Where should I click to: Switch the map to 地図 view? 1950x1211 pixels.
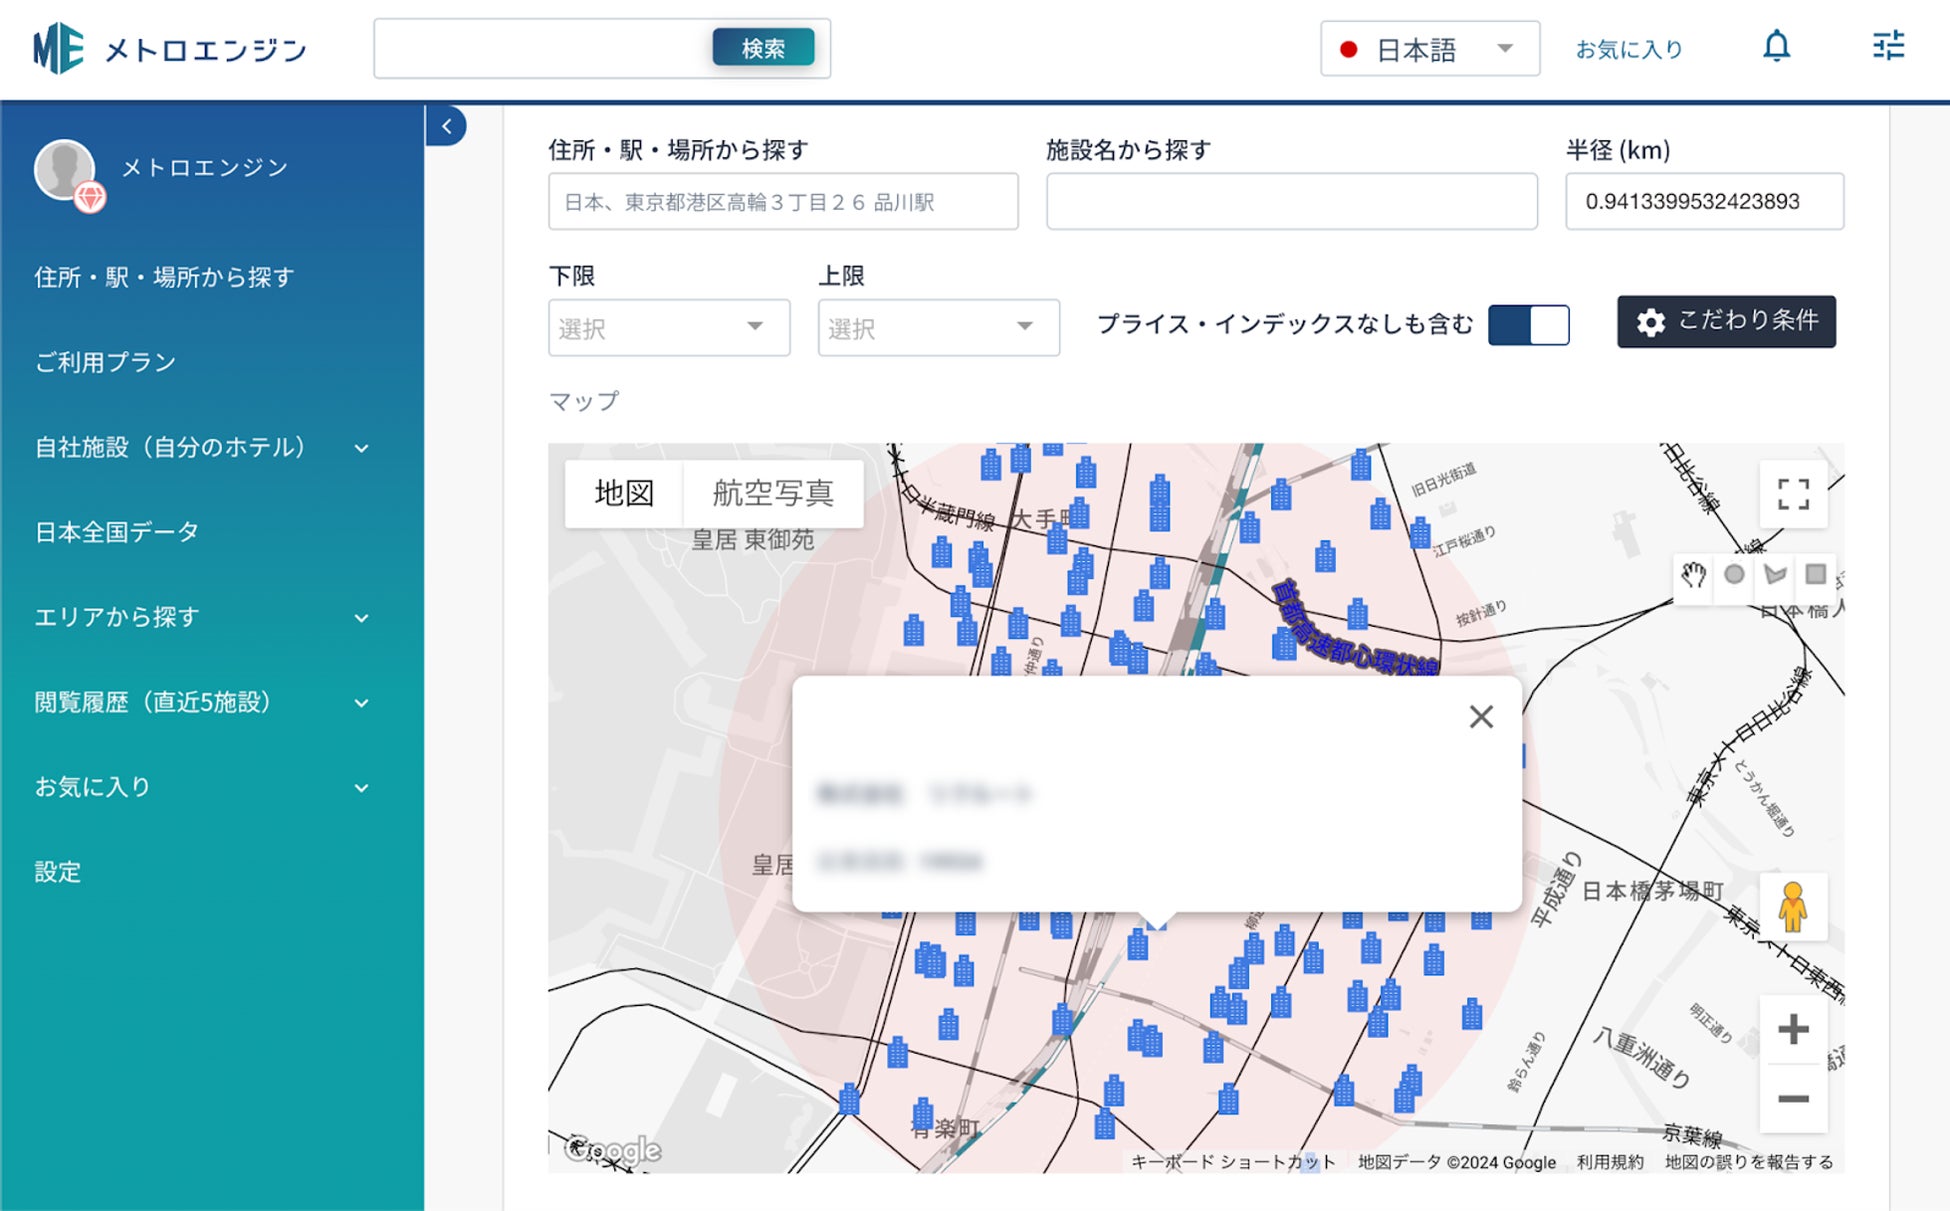coord(624,493)
